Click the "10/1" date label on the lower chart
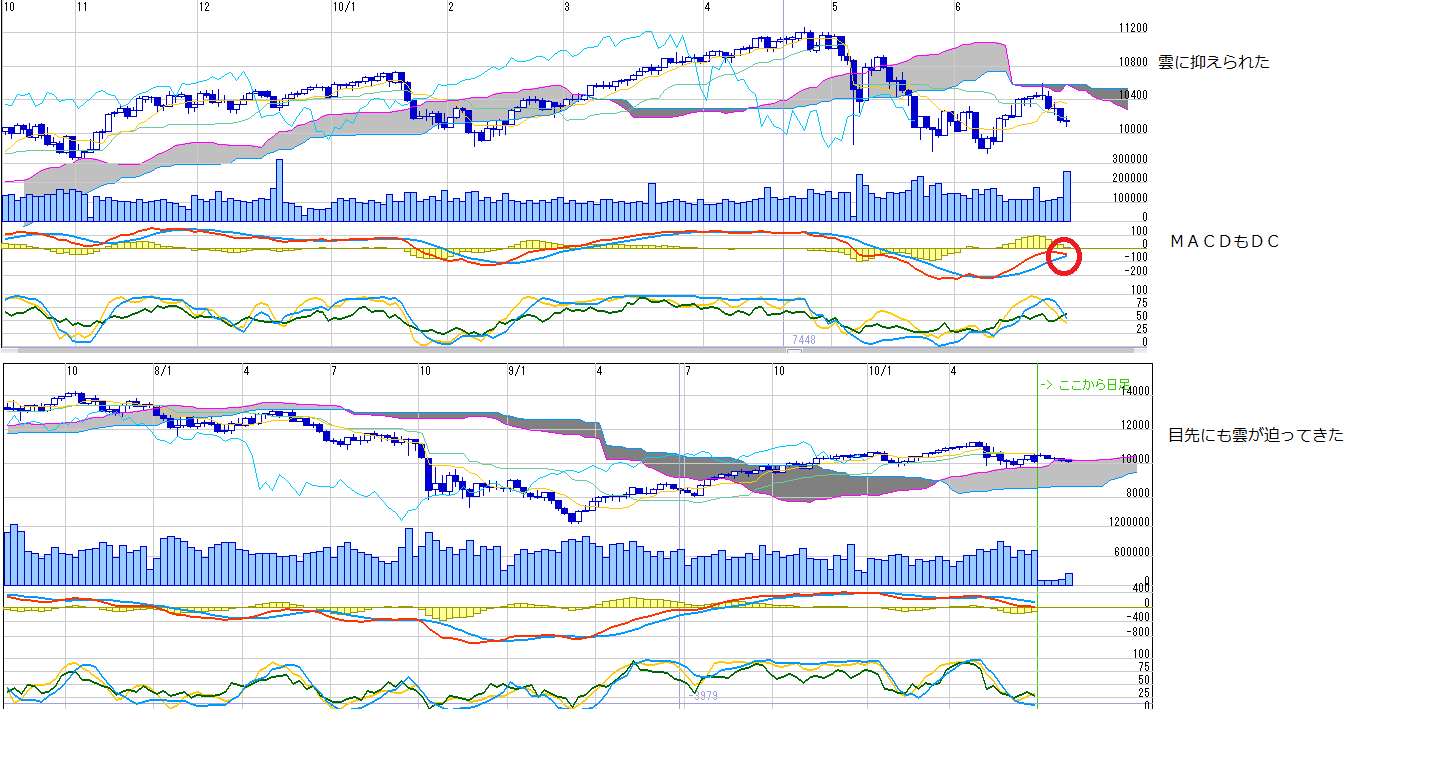 point(880,370)
